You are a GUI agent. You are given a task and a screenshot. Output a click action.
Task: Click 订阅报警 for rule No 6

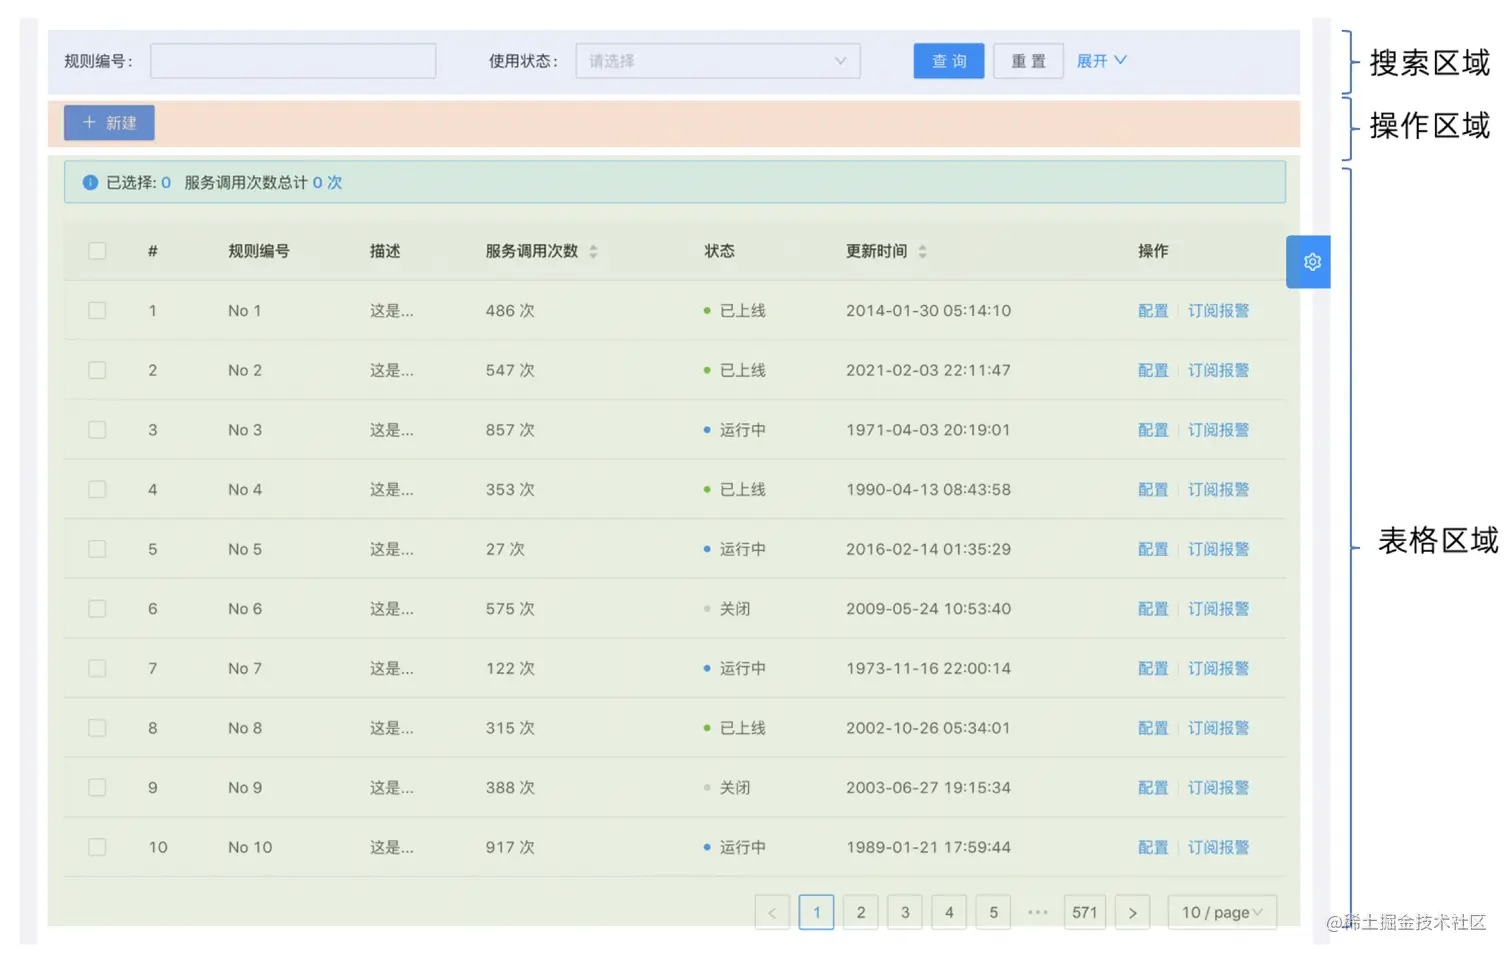(x=1219, y=608)
